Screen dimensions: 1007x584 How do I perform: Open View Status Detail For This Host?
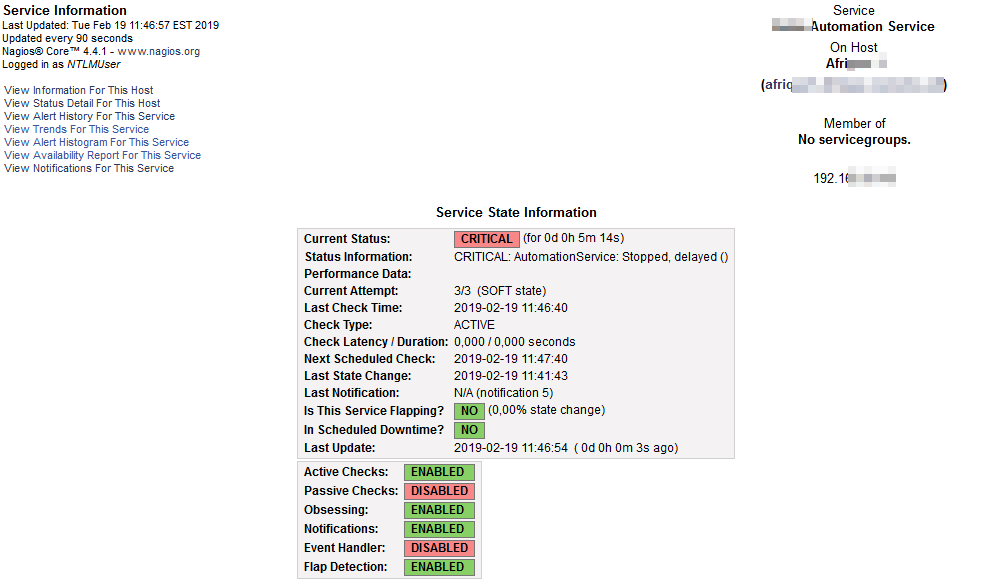pos(82,103)
